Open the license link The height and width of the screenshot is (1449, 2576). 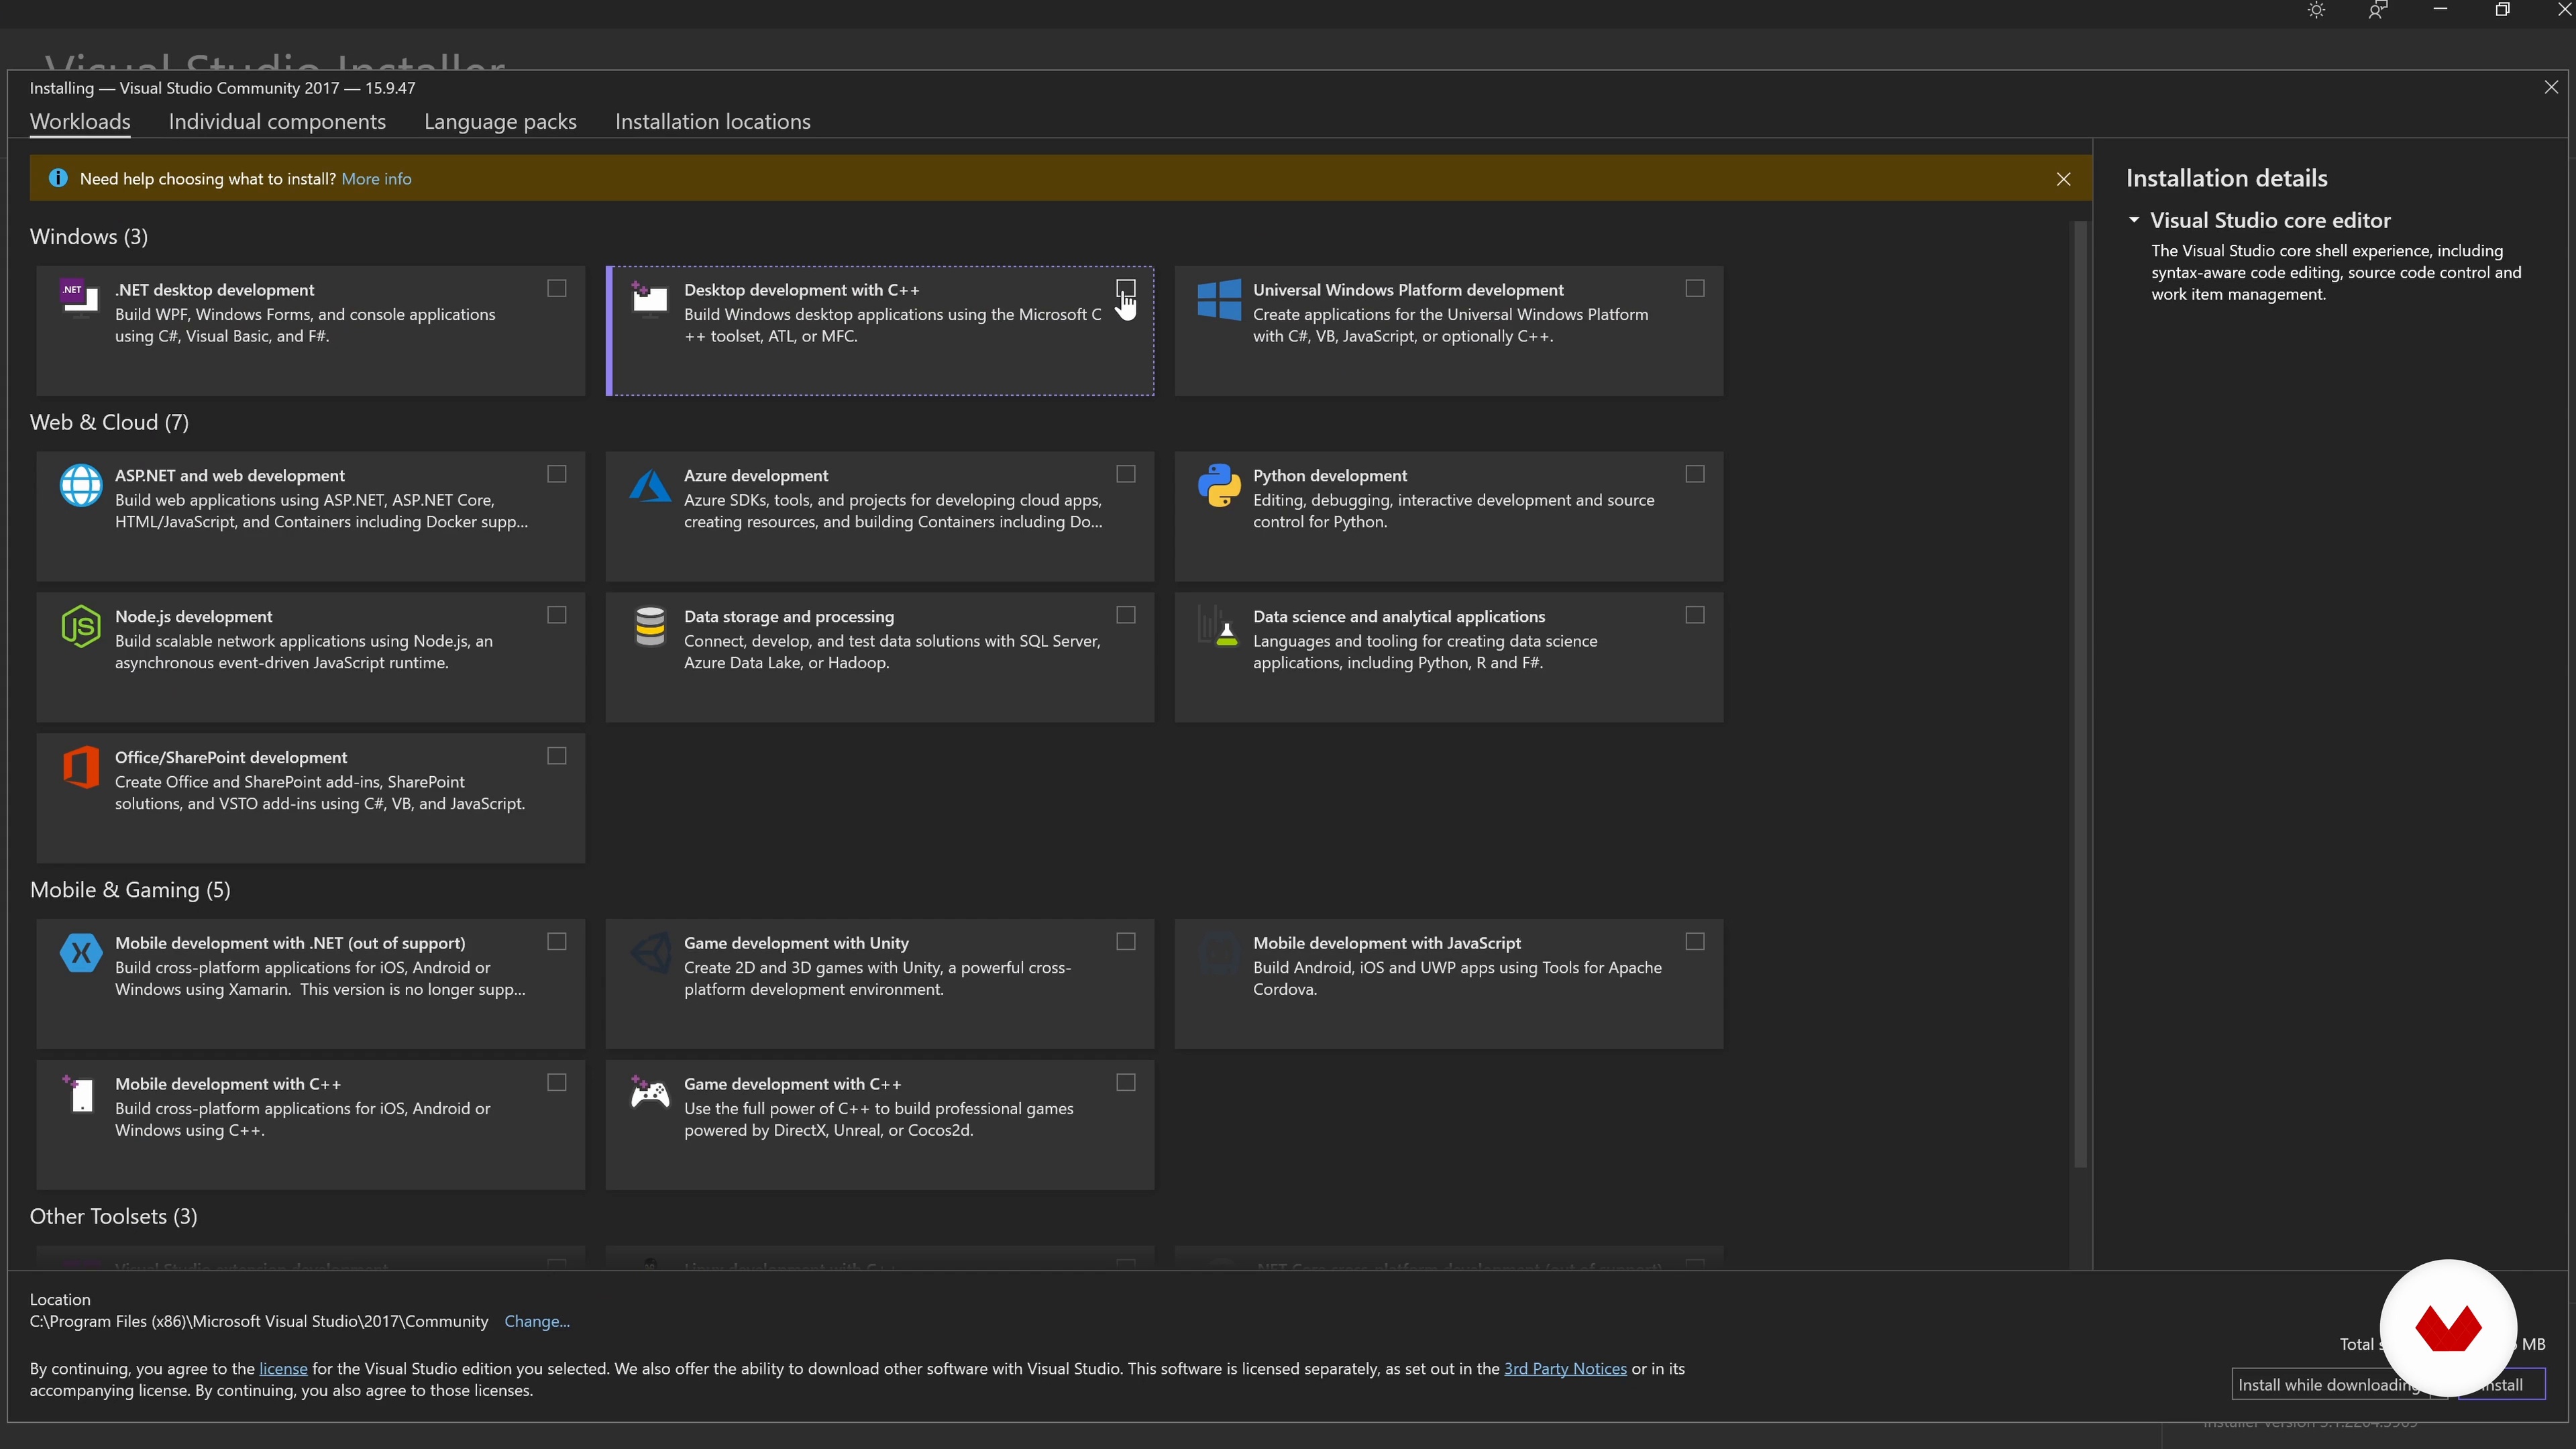coord(283,1369)
